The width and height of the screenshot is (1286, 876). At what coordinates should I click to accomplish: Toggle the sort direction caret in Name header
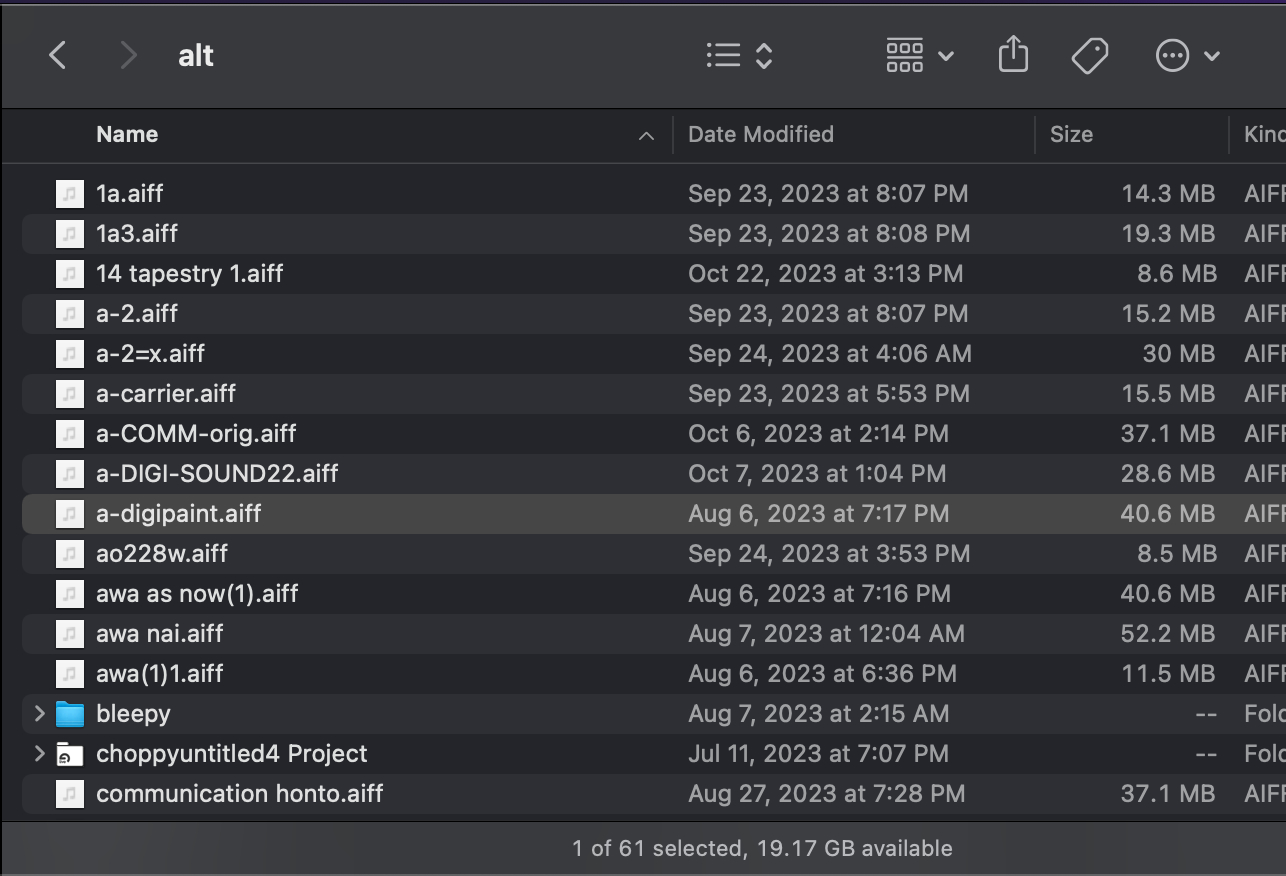[x=646, y=136]
